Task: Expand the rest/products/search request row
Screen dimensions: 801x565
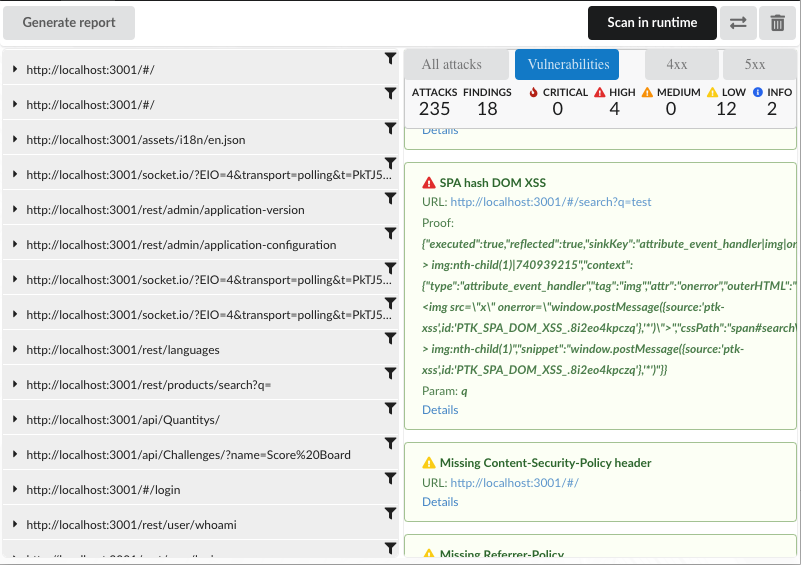Action: [x=15, y=384]
